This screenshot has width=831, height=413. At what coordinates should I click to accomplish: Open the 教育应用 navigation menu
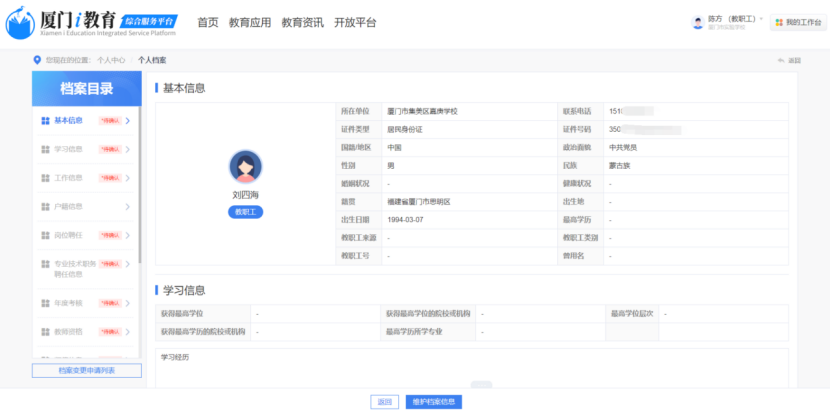pos(249,22)
